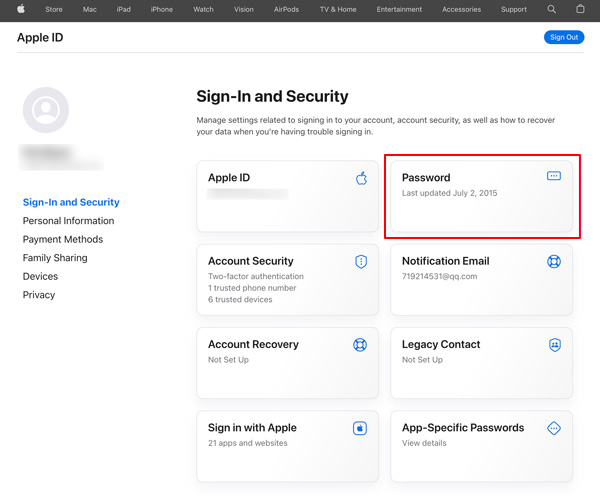Click '6 trusted devices' text
Viewport: 600px width, 496px height.
(240, 300)
